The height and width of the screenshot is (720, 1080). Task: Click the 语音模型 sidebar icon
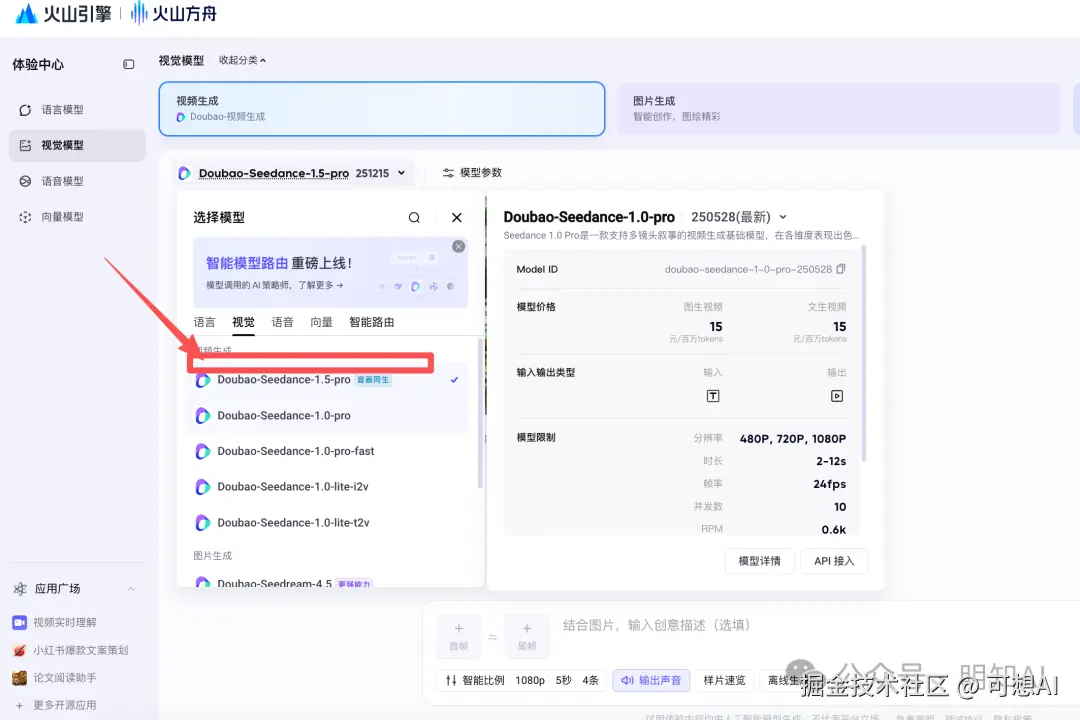click(25, 181)
